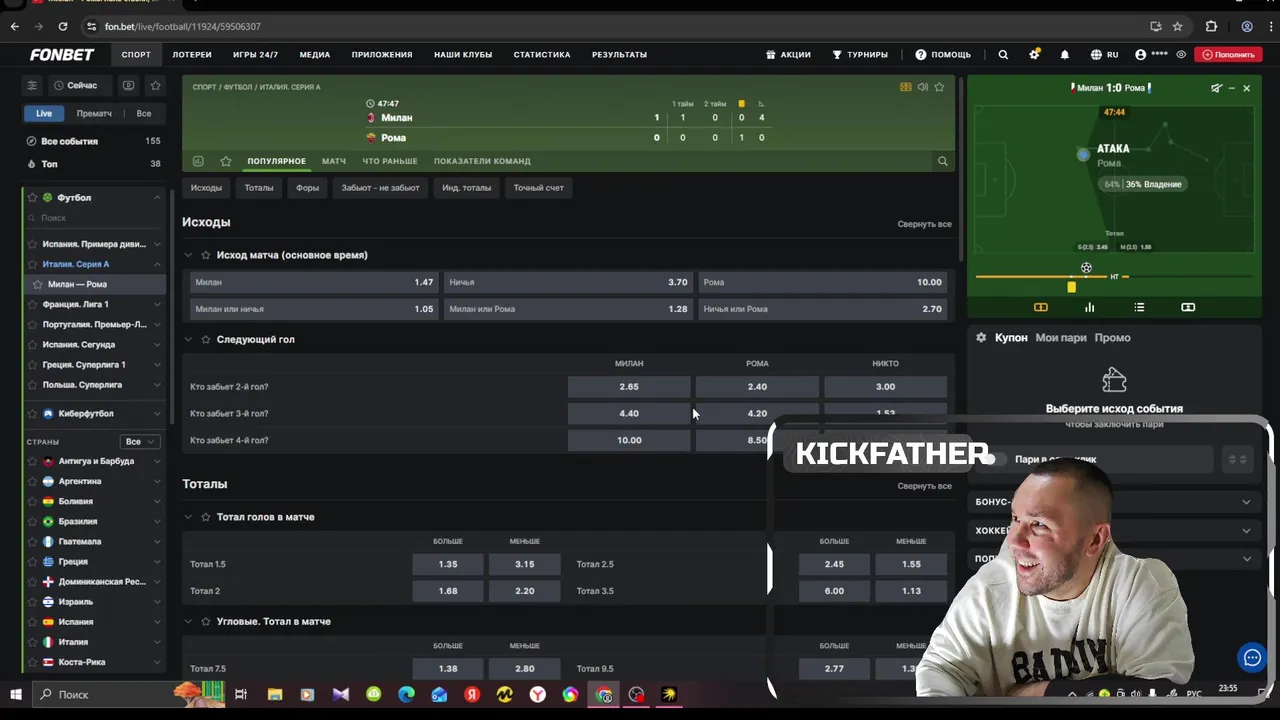Image resolution: width=1280 pixels, height=720 pixels.
Task: Open favorites star icon in sidebar header
Action: 155,86
